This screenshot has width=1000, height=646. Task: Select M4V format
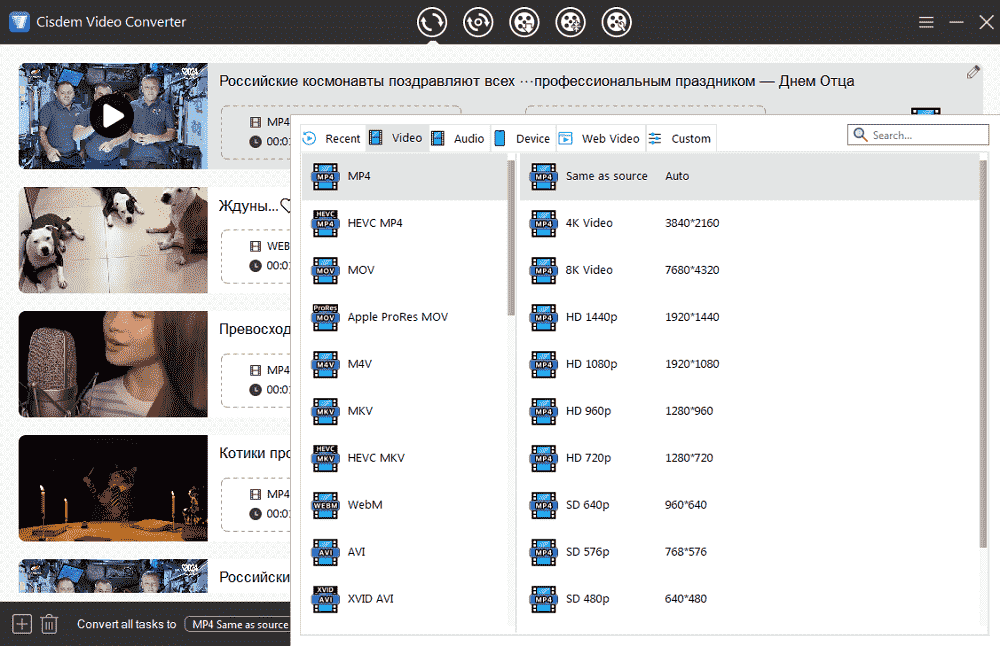point(404,364)
